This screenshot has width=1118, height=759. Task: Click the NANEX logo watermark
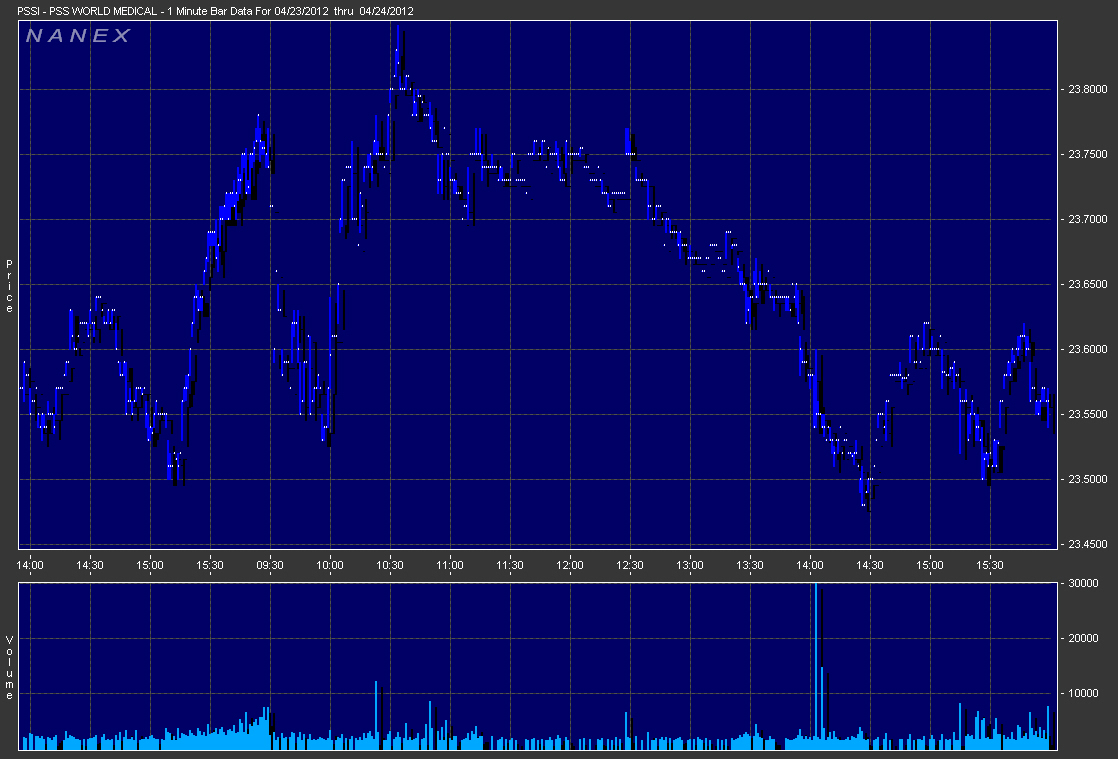click(77, 36)
